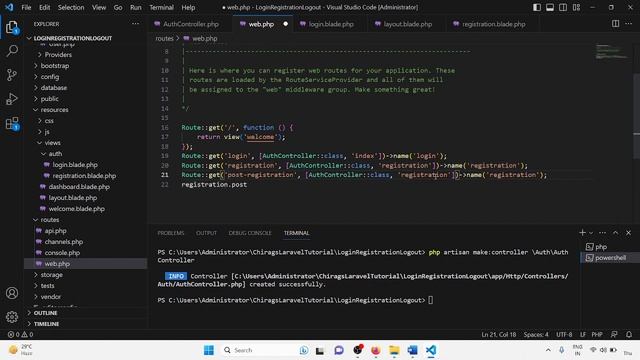Open the Accounts menu icon
The image size is (640, 360).
coord(12,293)
